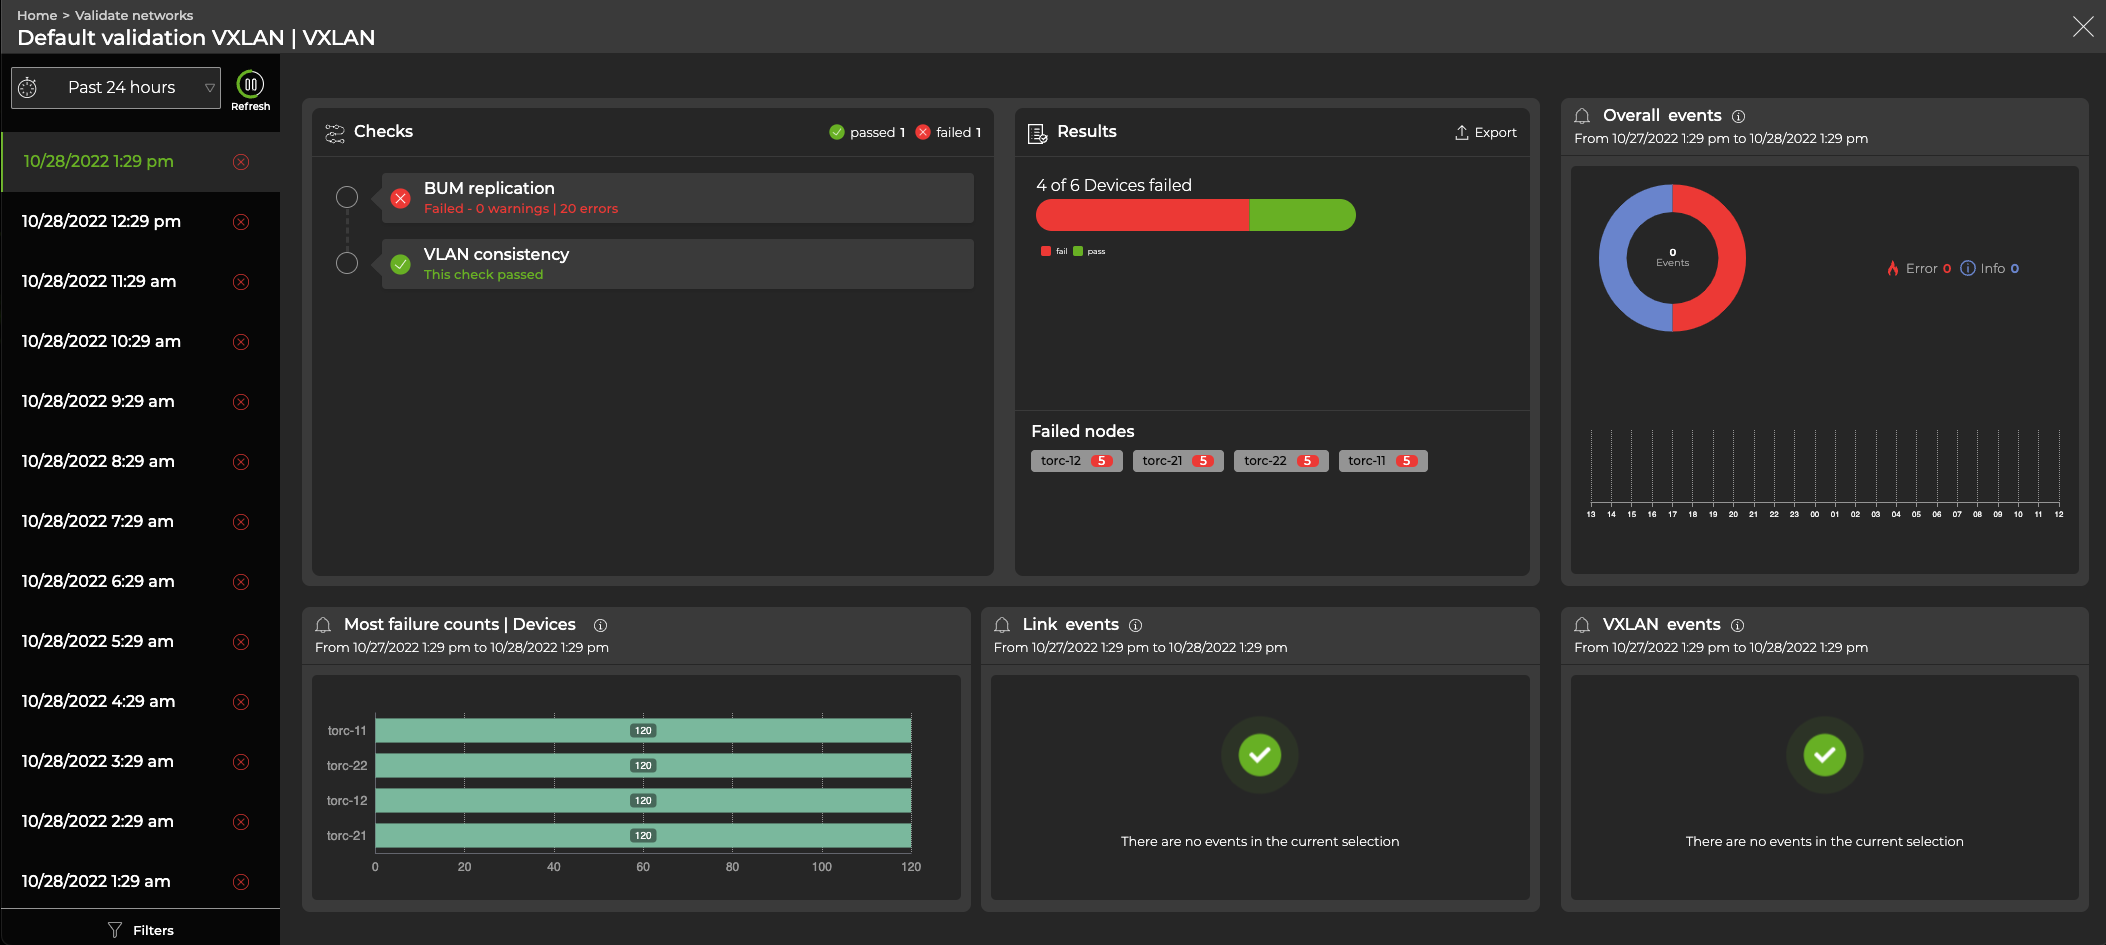Expand the BUM replication failed check
Image resolution: width=2106 pixels, height=945 pixels.
pos(677,198)
